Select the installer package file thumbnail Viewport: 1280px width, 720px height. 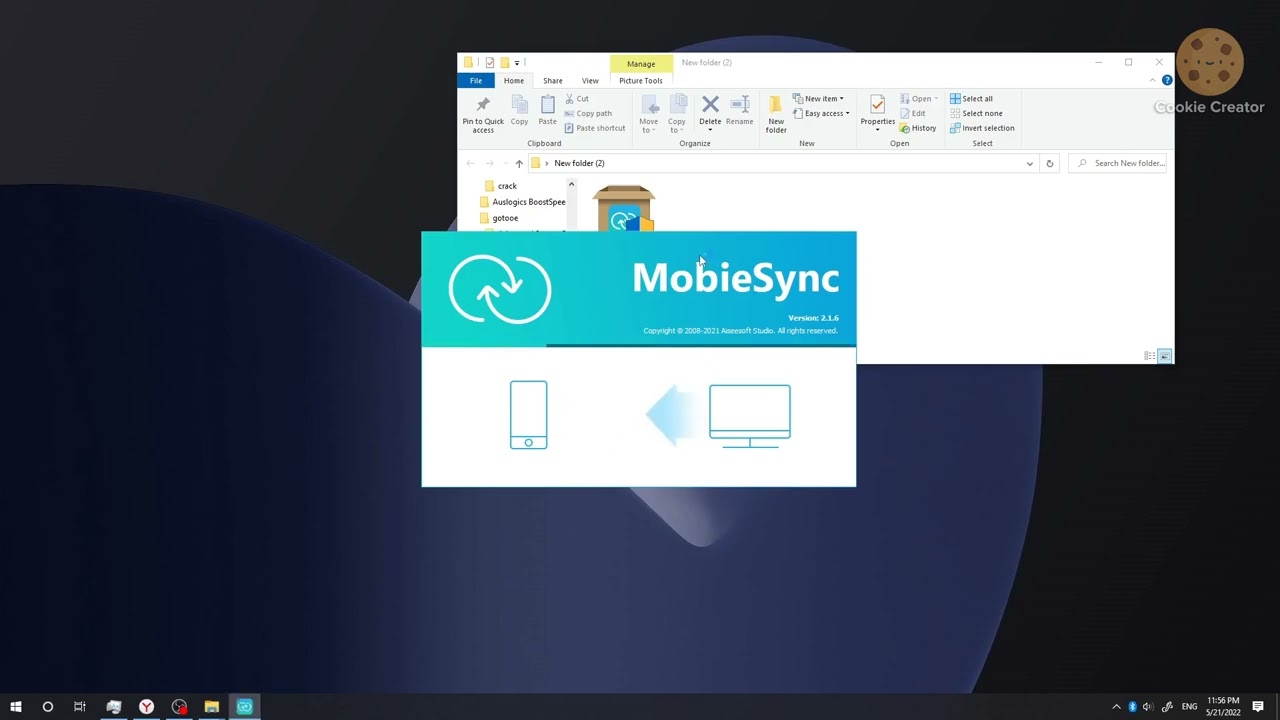624,207
